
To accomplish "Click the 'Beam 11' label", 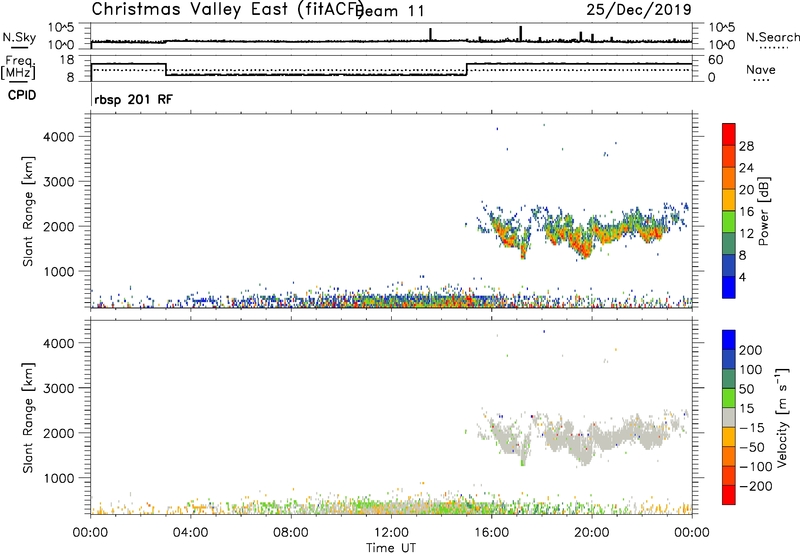I will click(391, 11).
